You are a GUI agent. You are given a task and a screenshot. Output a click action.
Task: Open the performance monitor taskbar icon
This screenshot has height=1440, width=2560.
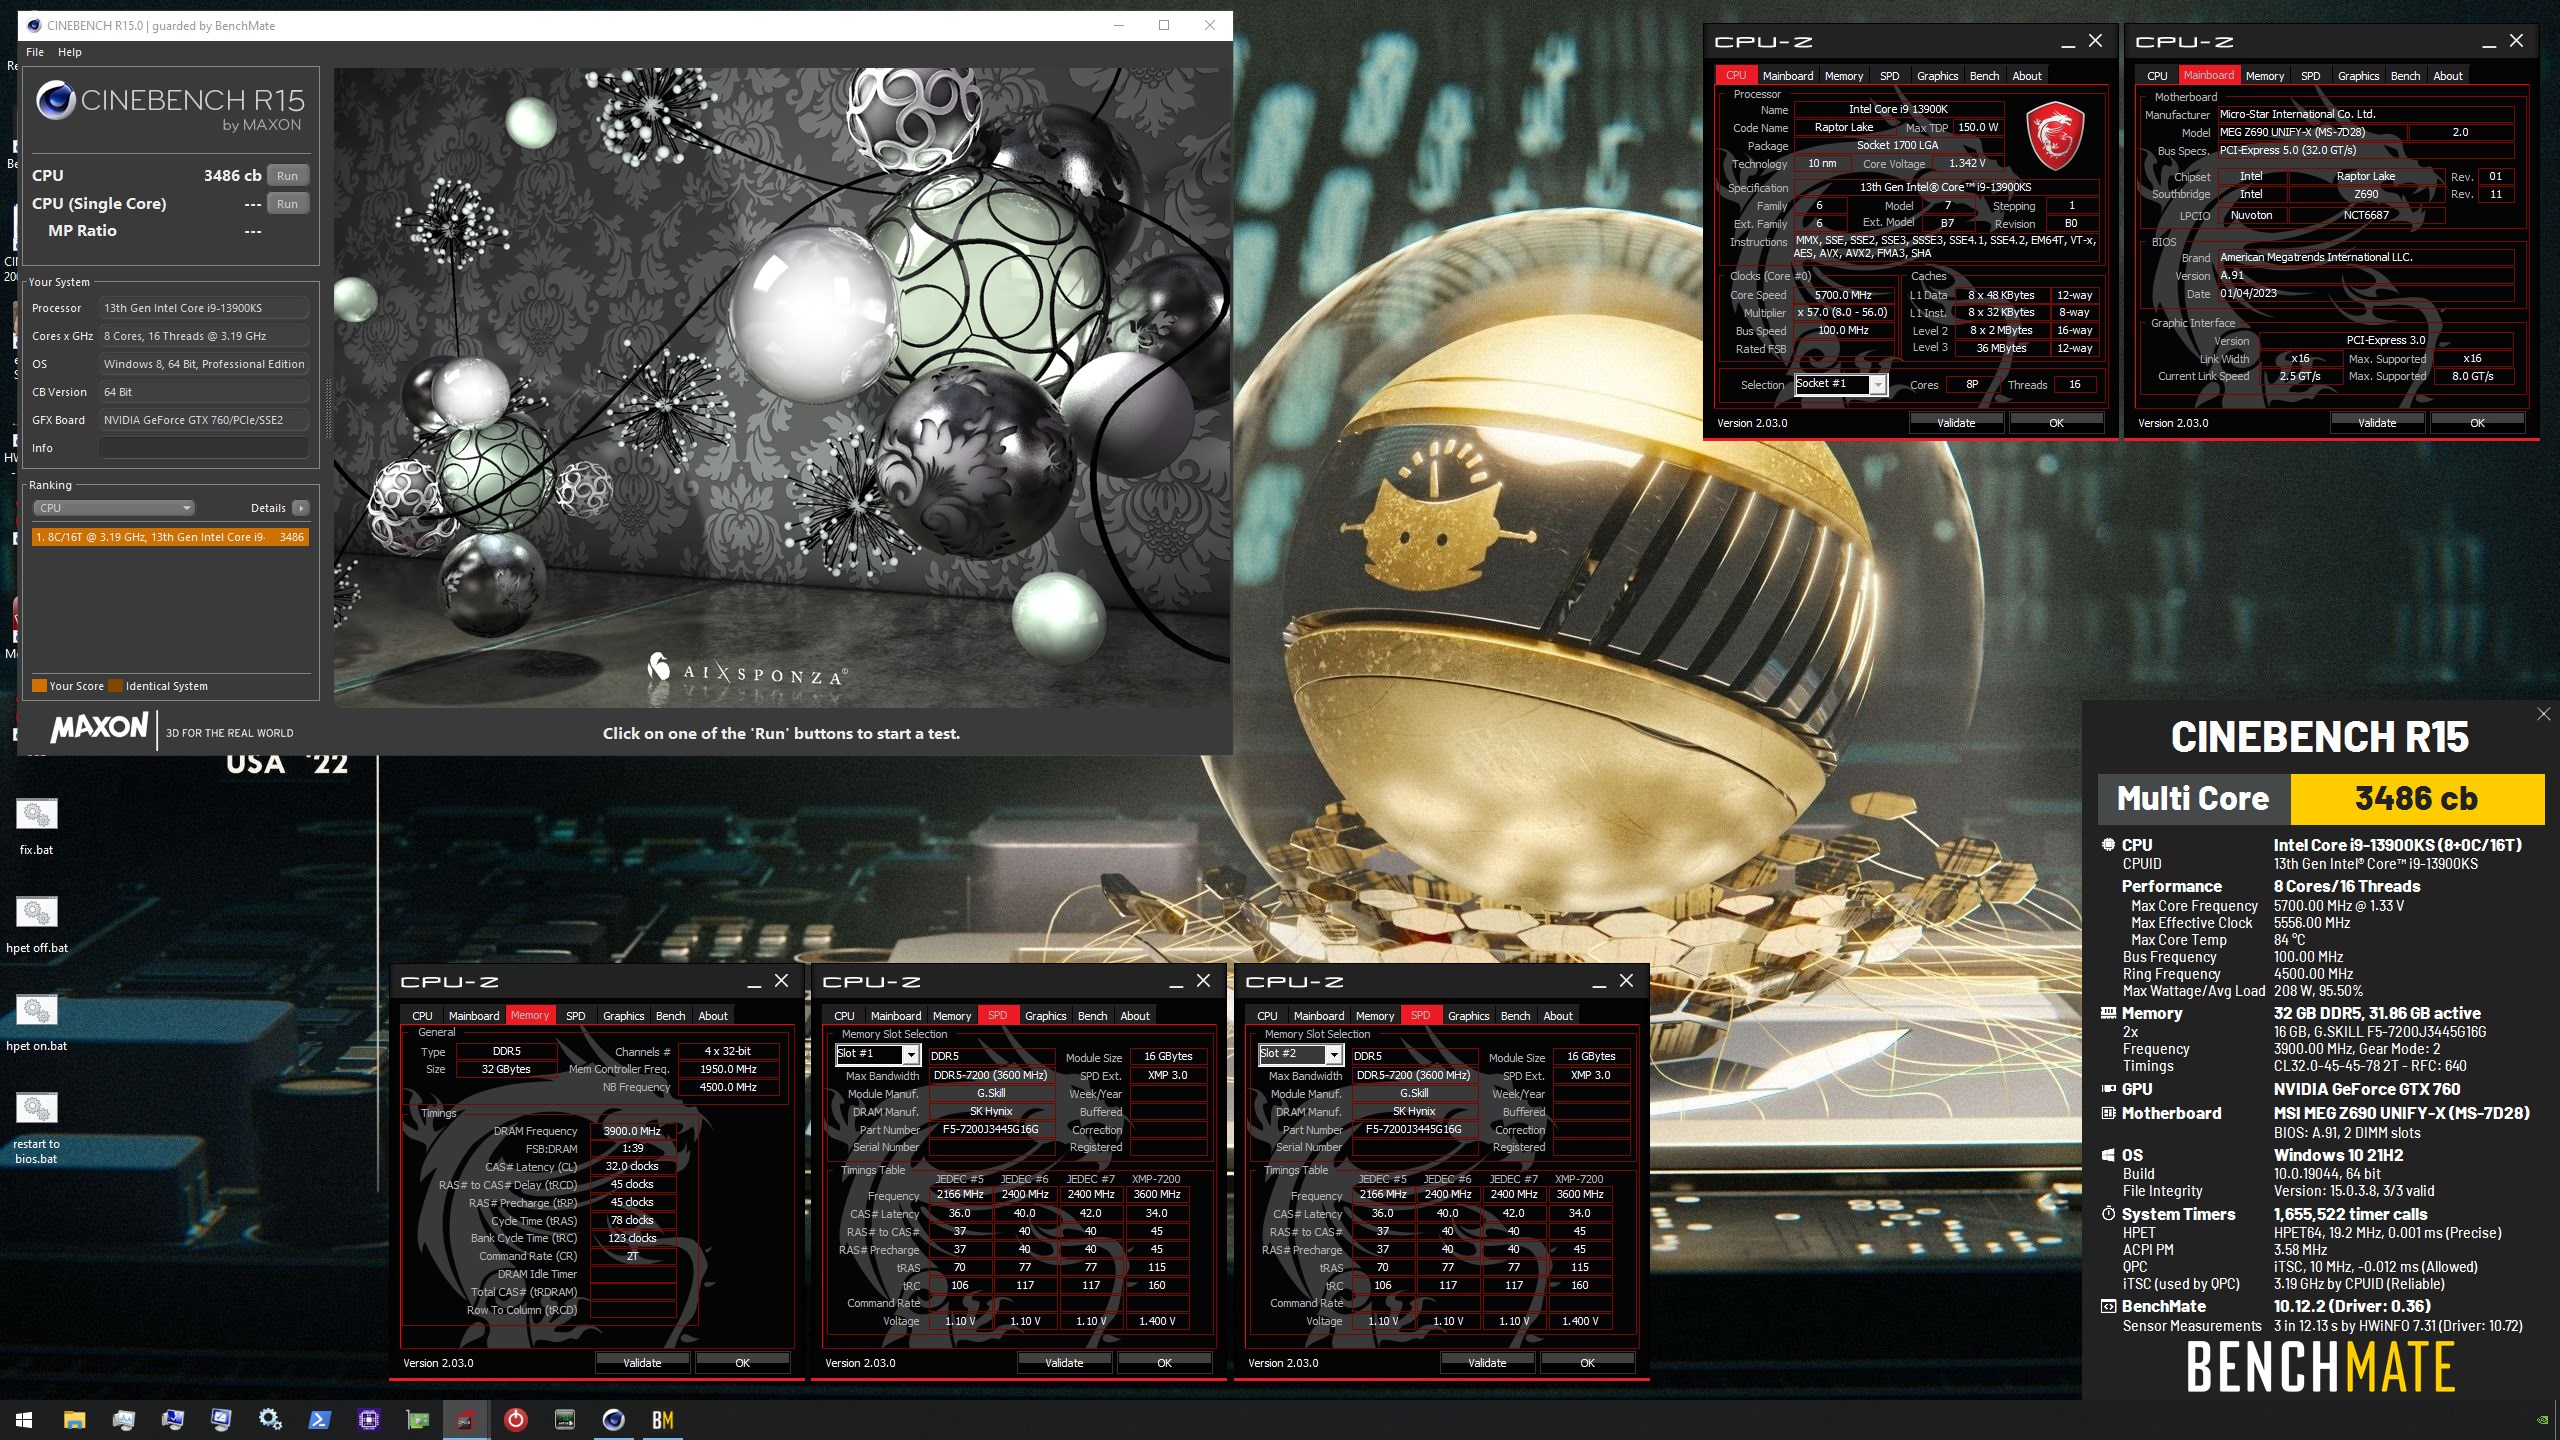[123, 1419]
